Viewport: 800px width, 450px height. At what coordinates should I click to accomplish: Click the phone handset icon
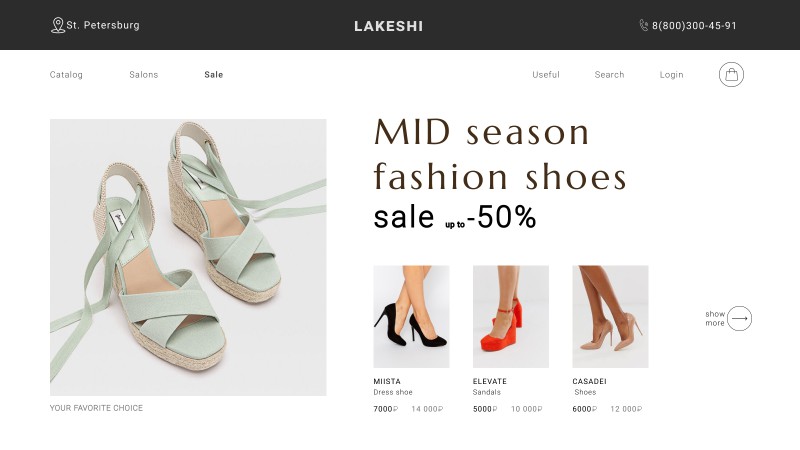643,25
